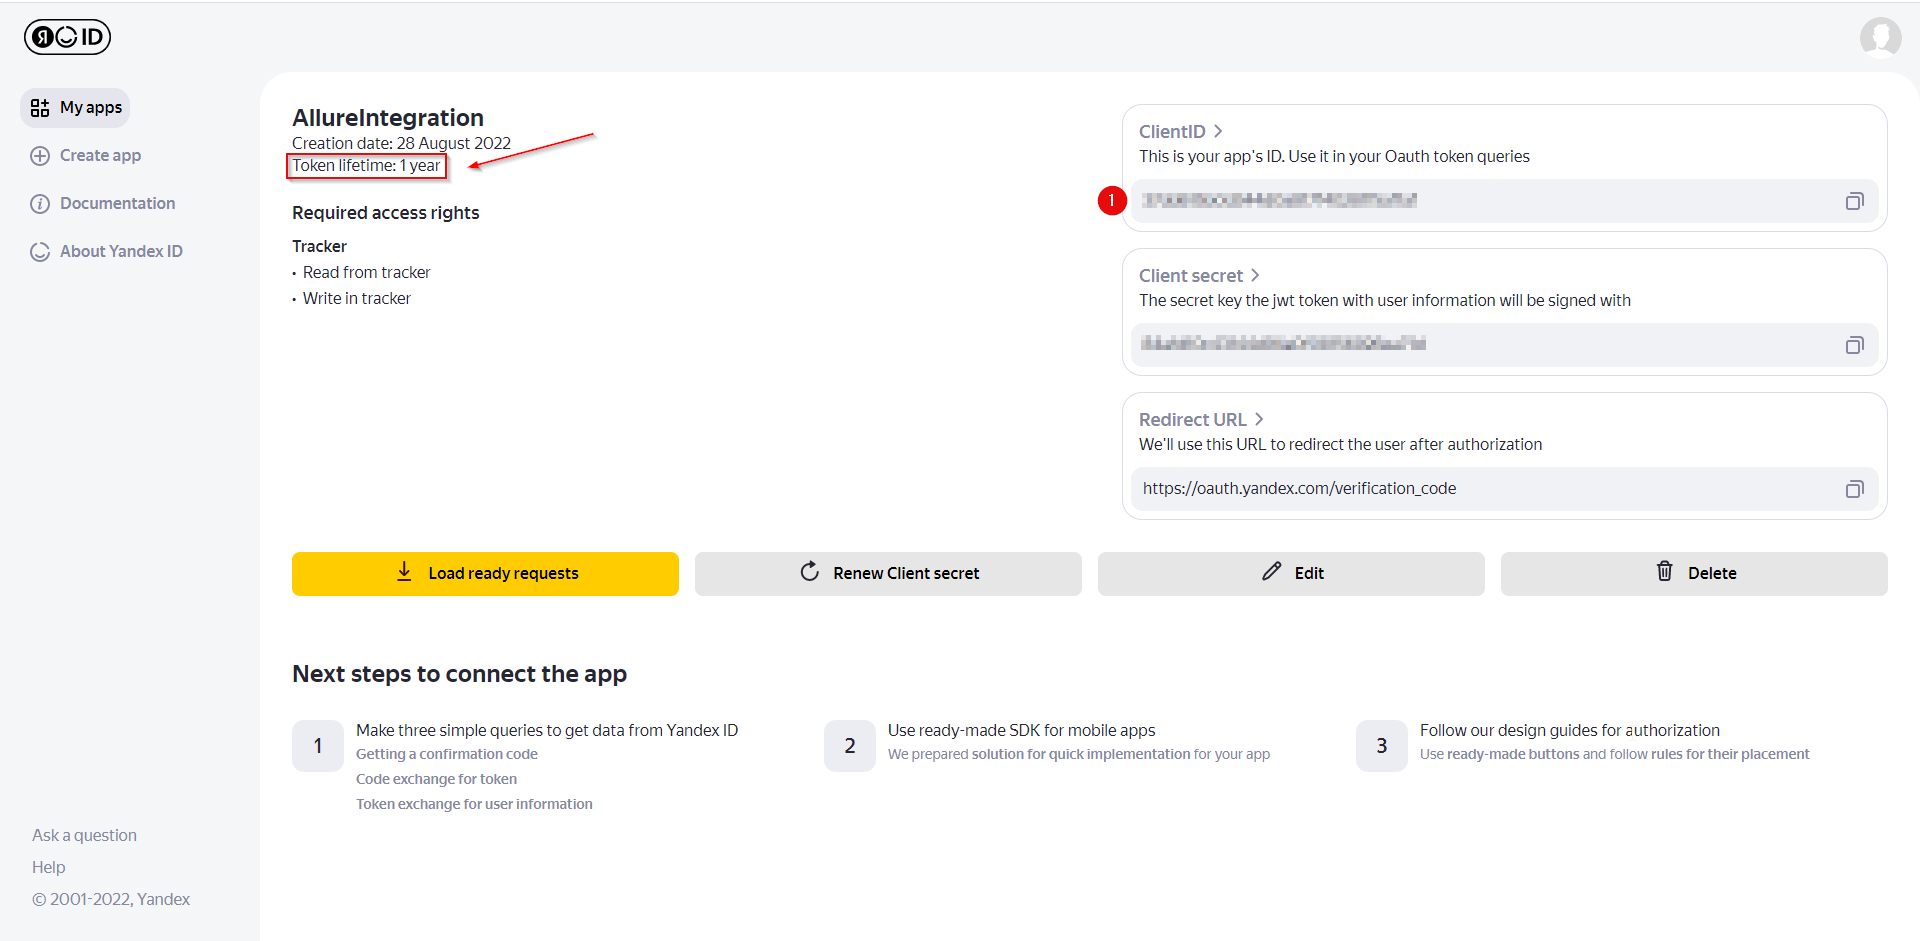Screen dimensions: 1920x941
Task: Open Getting a confirmation code link
Action: (x=446, y=754)
